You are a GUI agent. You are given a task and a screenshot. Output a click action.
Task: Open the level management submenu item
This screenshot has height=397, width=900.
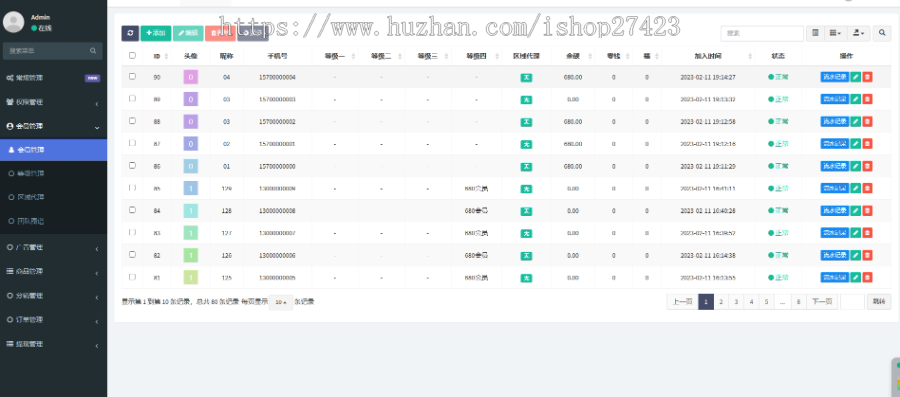click(x=53, y=173)
